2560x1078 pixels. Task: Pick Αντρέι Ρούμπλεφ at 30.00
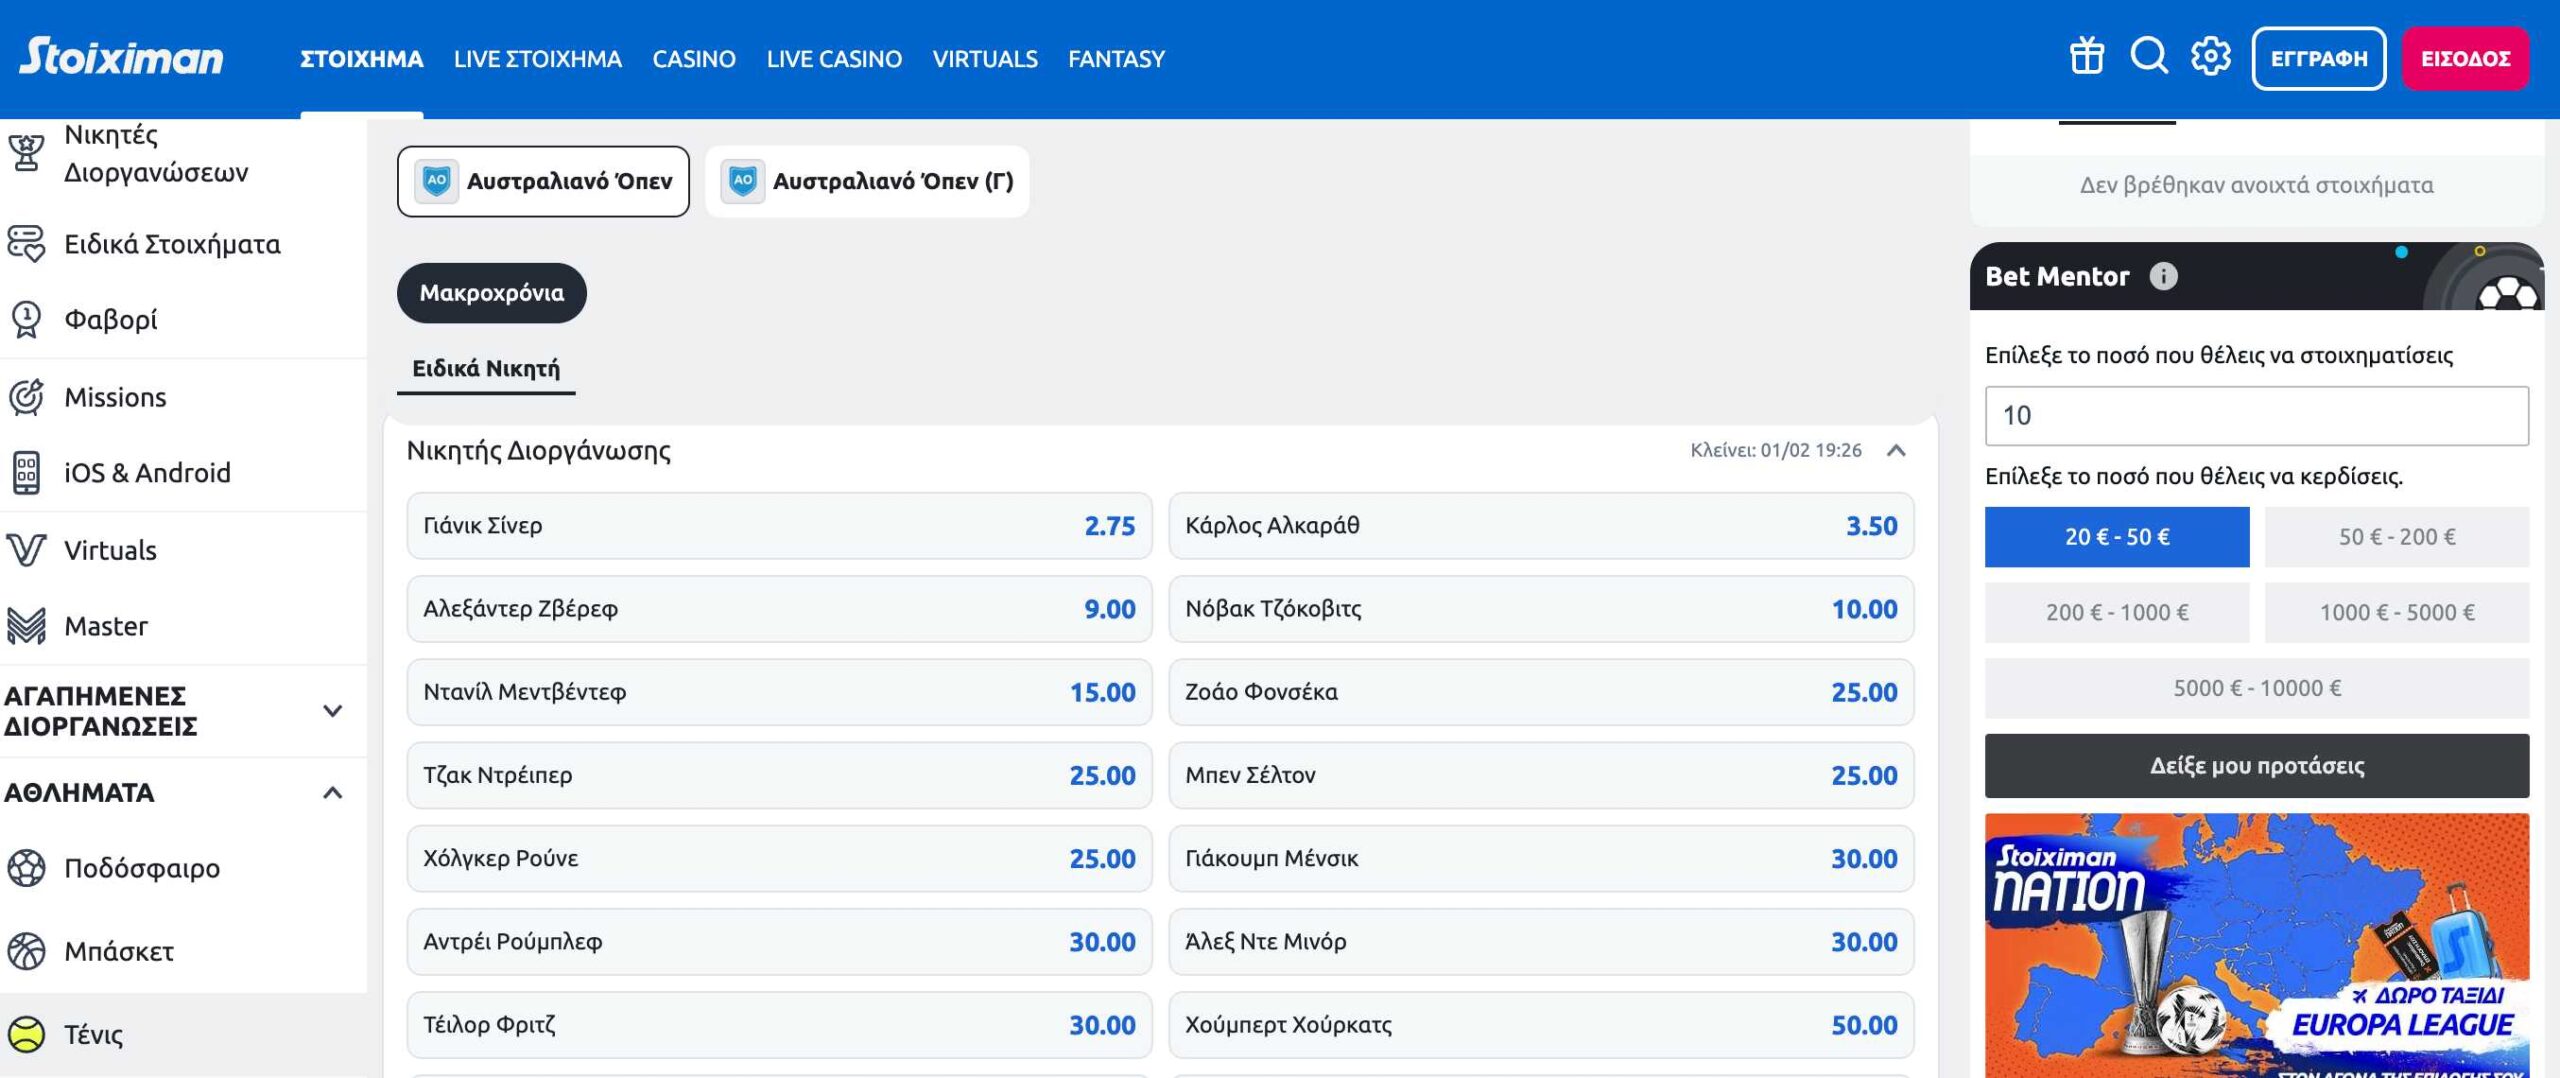tap(779, 942)
